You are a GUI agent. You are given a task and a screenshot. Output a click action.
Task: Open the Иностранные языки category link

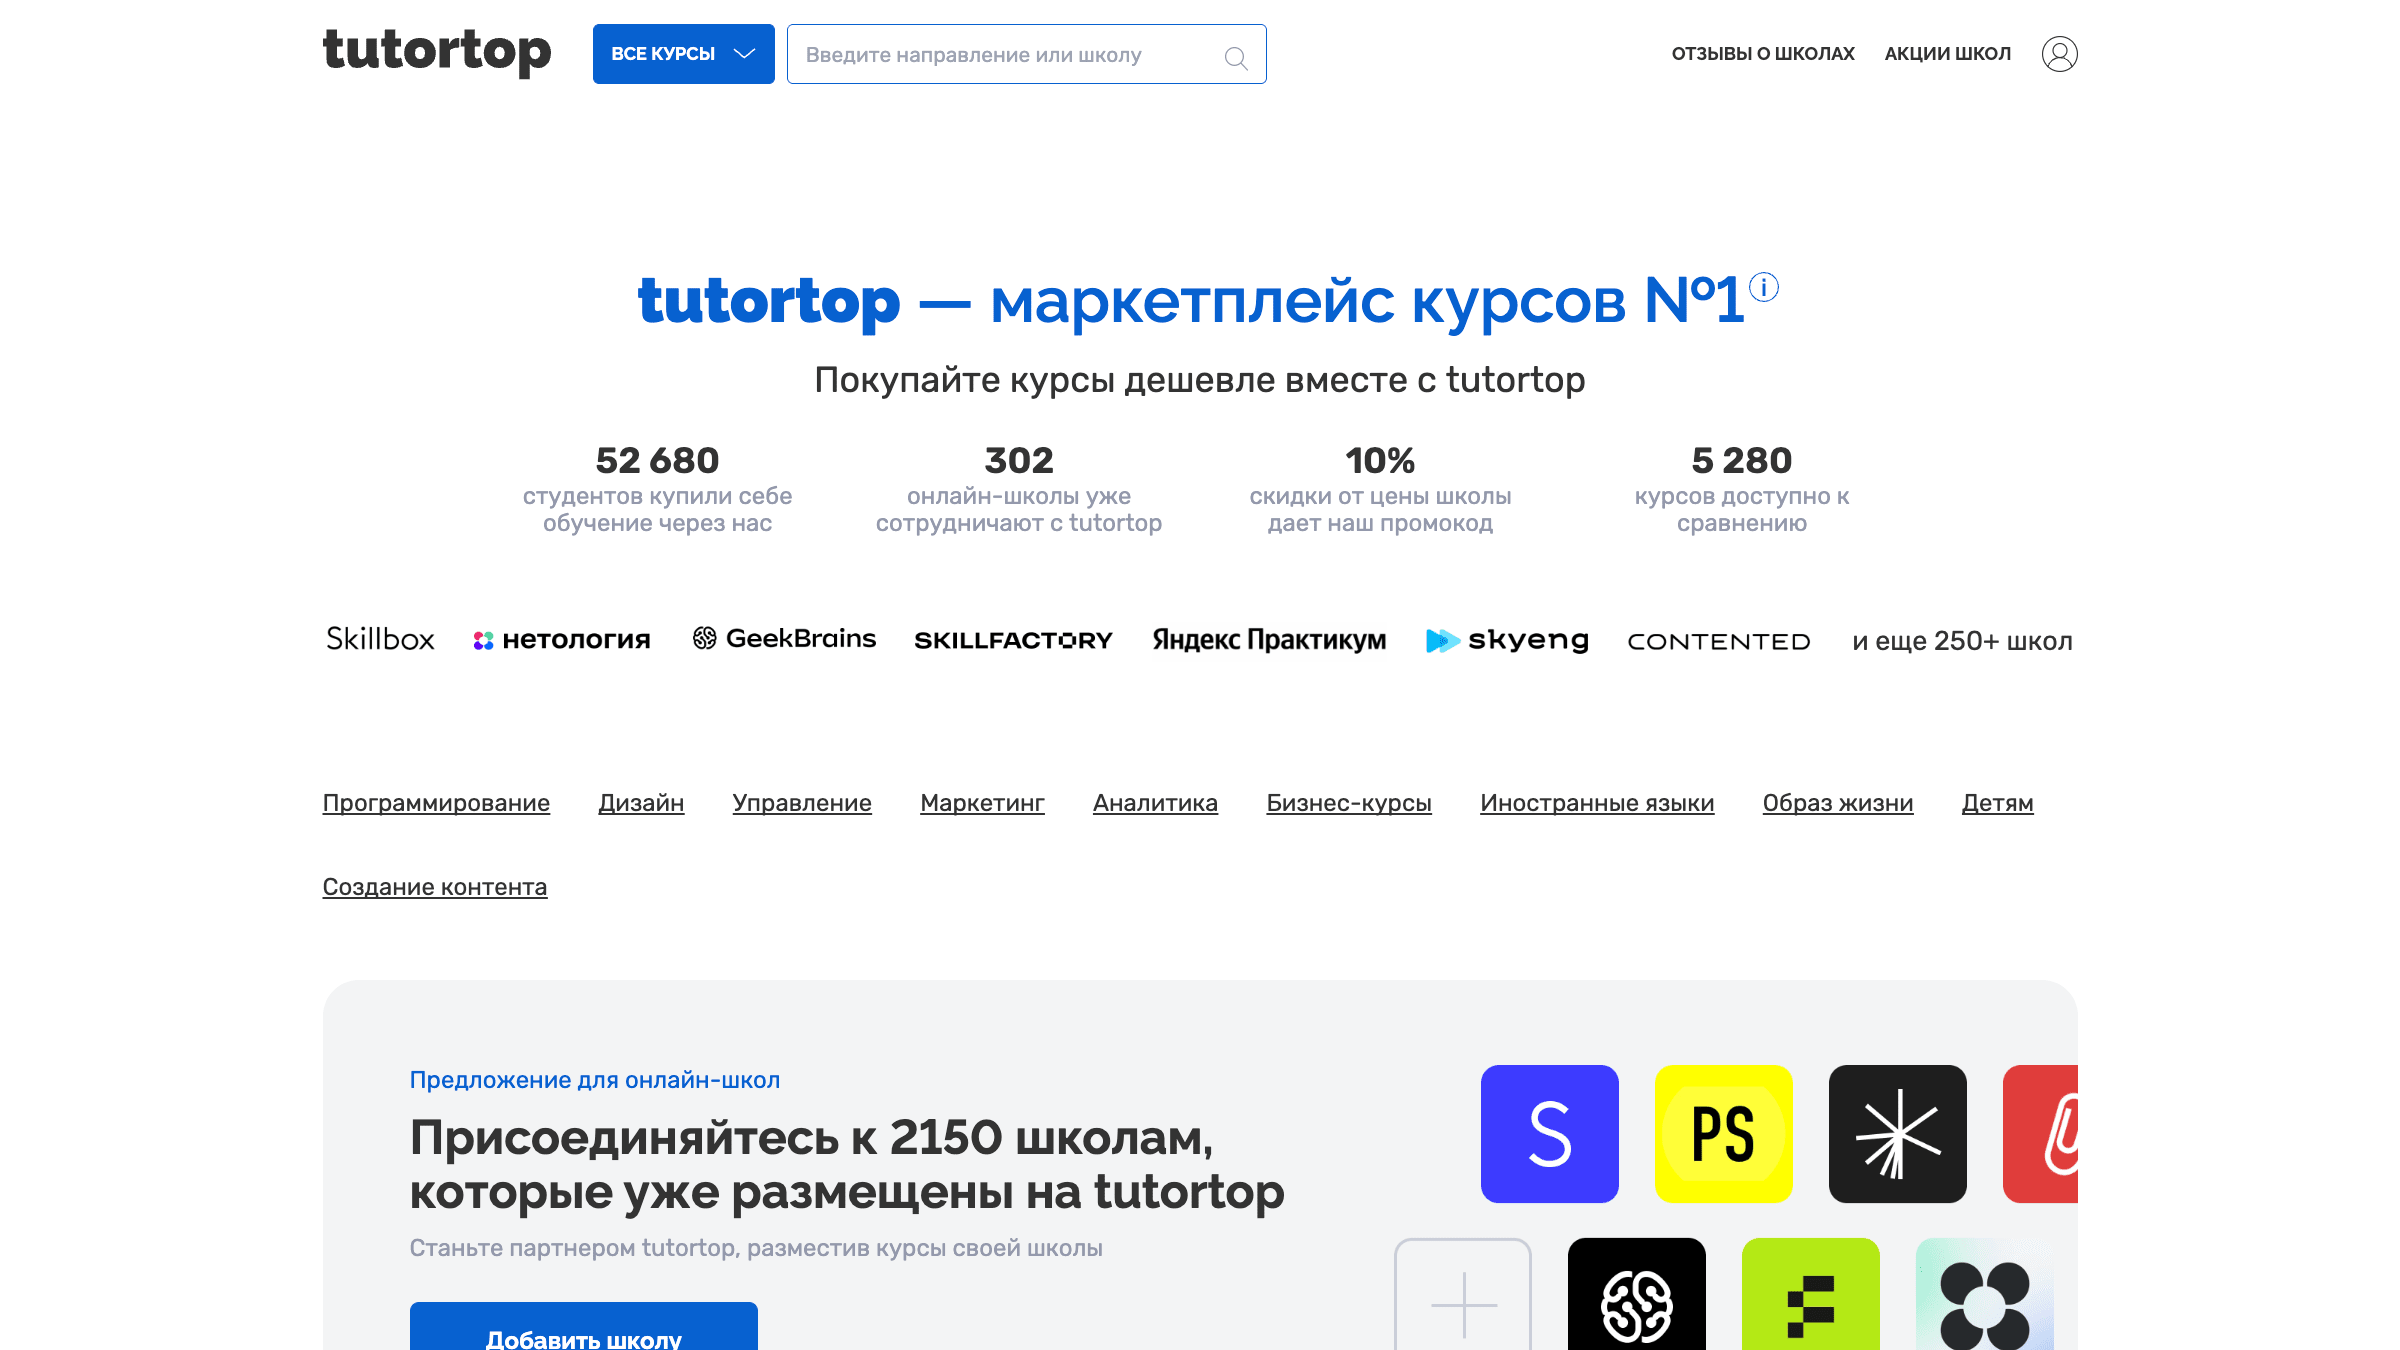pyautogui.click(x=1597, y=802)
